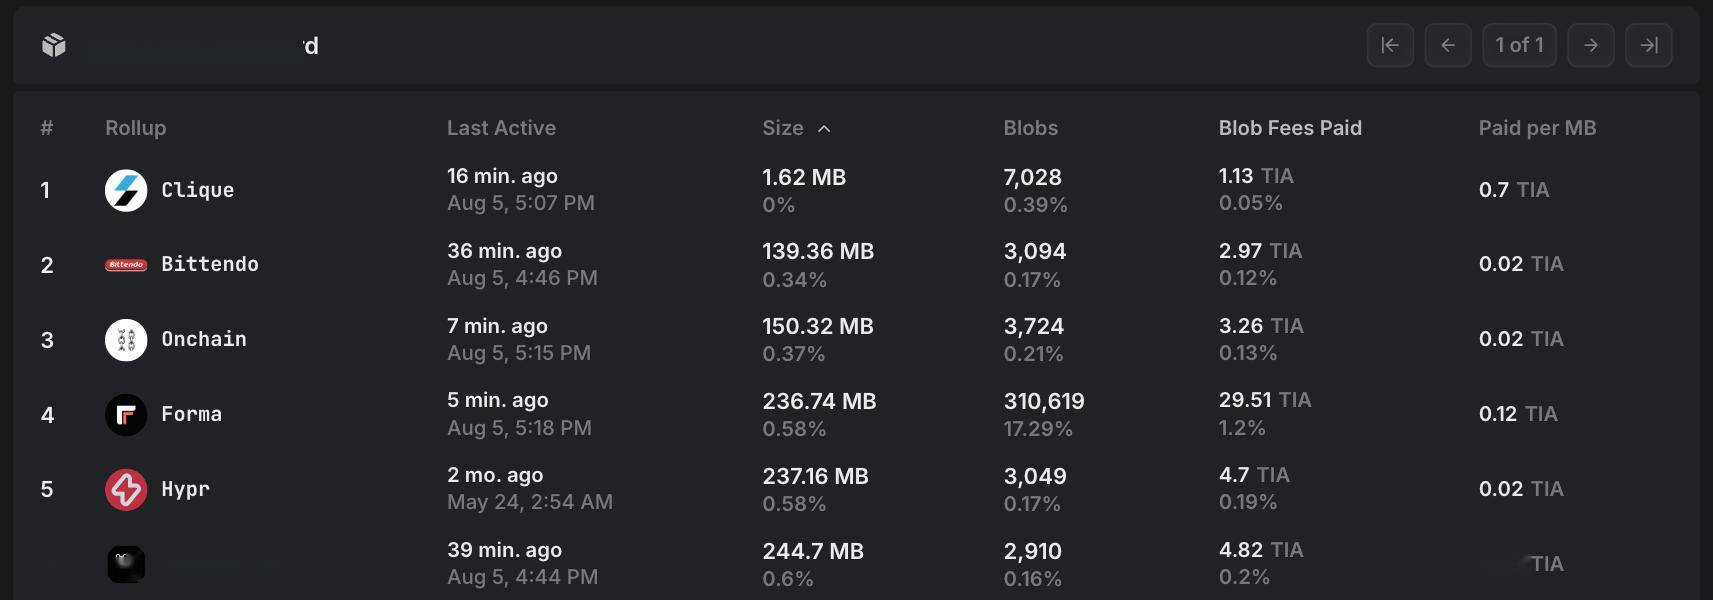The width and height of the screenshot is (1713, 600).
Task: Sort by Blob Fees Paid header
Action: (x=1290, y=128)
